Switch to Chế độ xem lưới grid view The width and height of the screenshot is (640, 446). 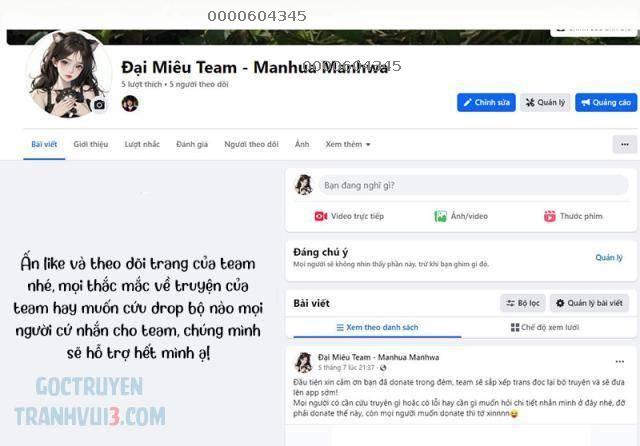[x=545, y=327]
